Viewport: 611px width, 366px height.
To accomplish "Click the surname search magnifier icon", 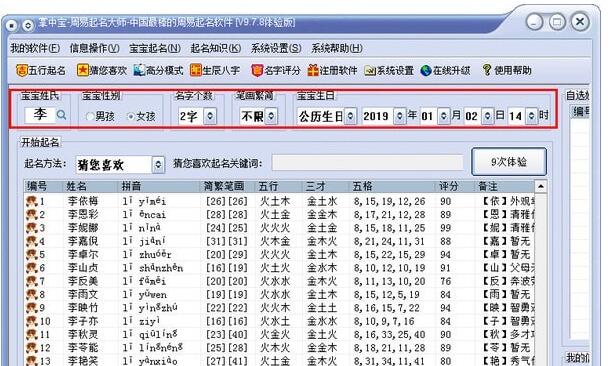I will coord(62,115).
